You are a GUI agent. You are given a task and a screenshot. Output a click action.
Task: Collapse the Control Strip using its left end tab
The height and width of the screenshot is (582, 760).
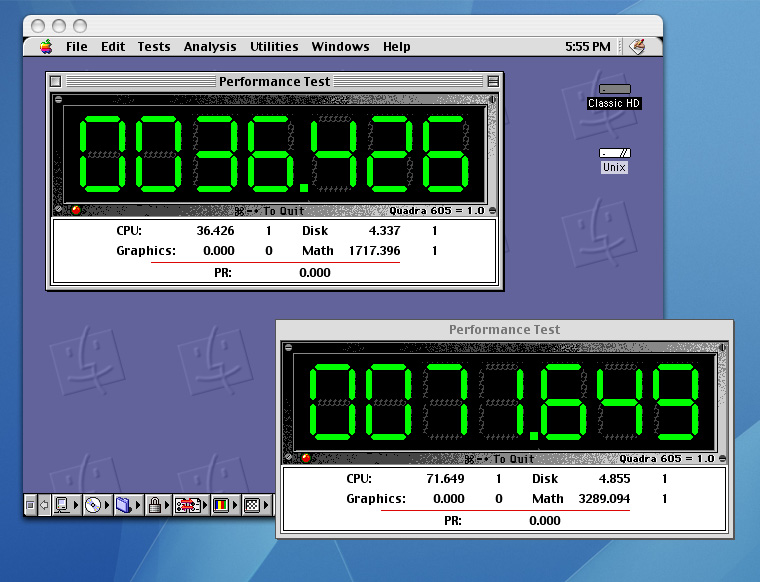point(30,505)
